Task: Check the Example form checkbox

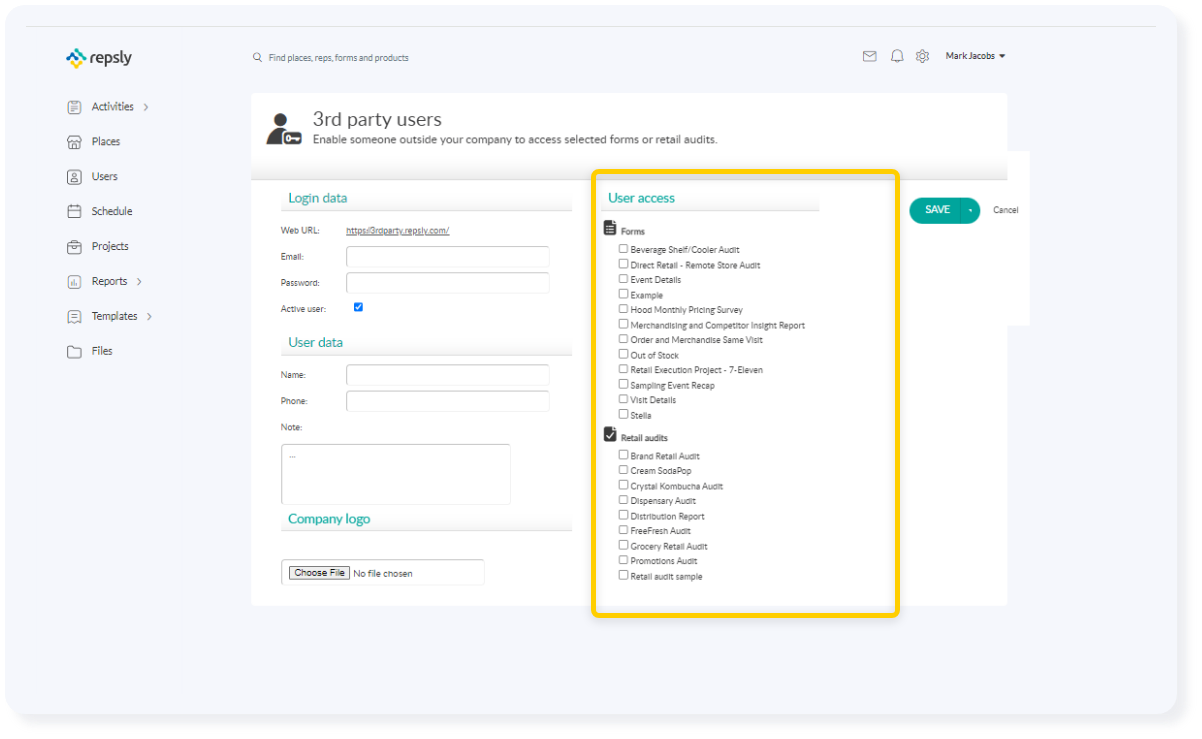Action: [624, 294]
